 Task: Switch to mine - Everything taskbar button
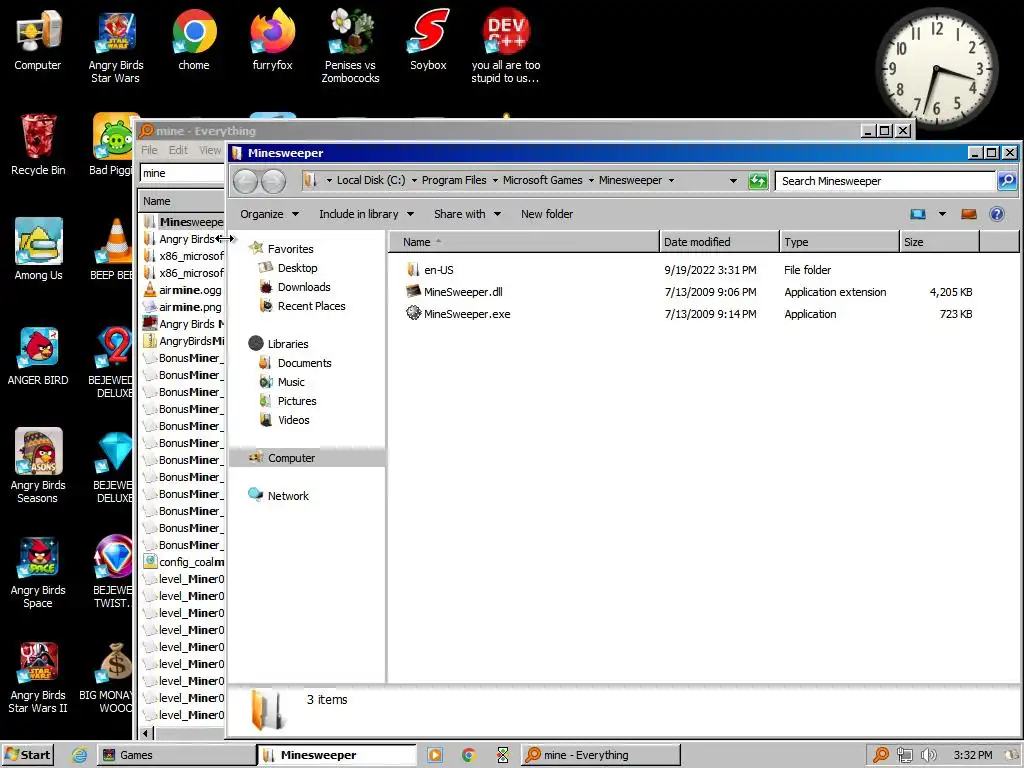[x=601, y=755]
